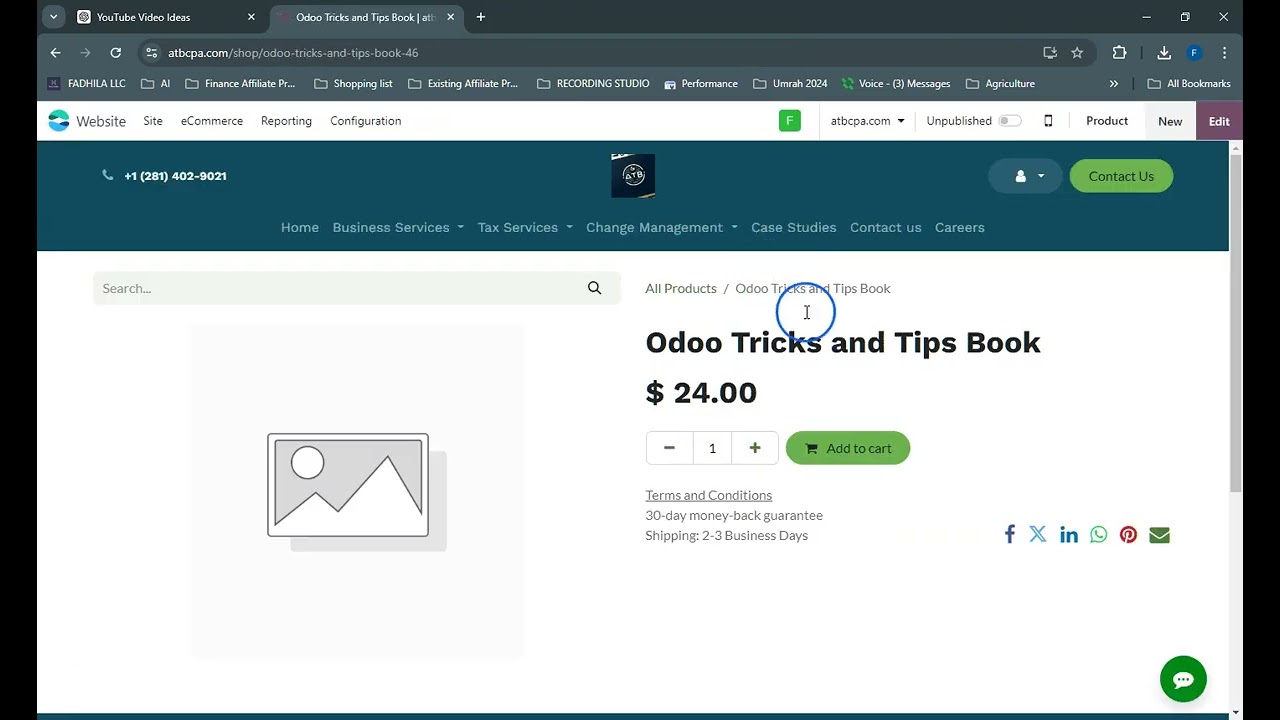Open Chrome three-dot menu
Viewport: 1280px width, 720px height.
[x=1224, y=53]
